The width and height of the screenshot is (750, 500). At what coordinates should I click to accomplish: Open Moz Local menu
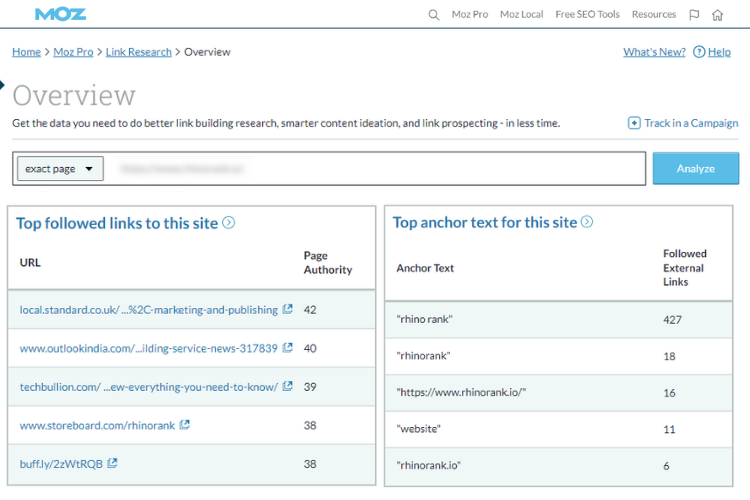(521, 15)
